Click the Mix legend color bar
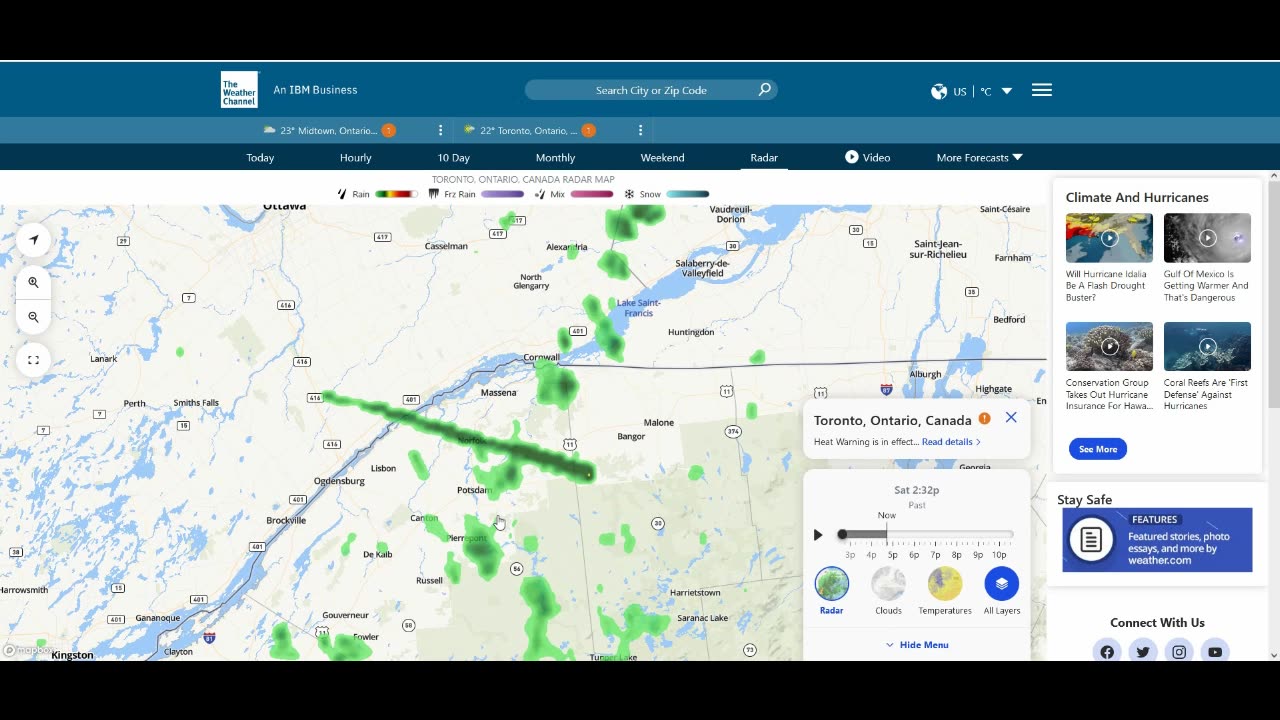The image size is (1280, 720). point(592,194)
